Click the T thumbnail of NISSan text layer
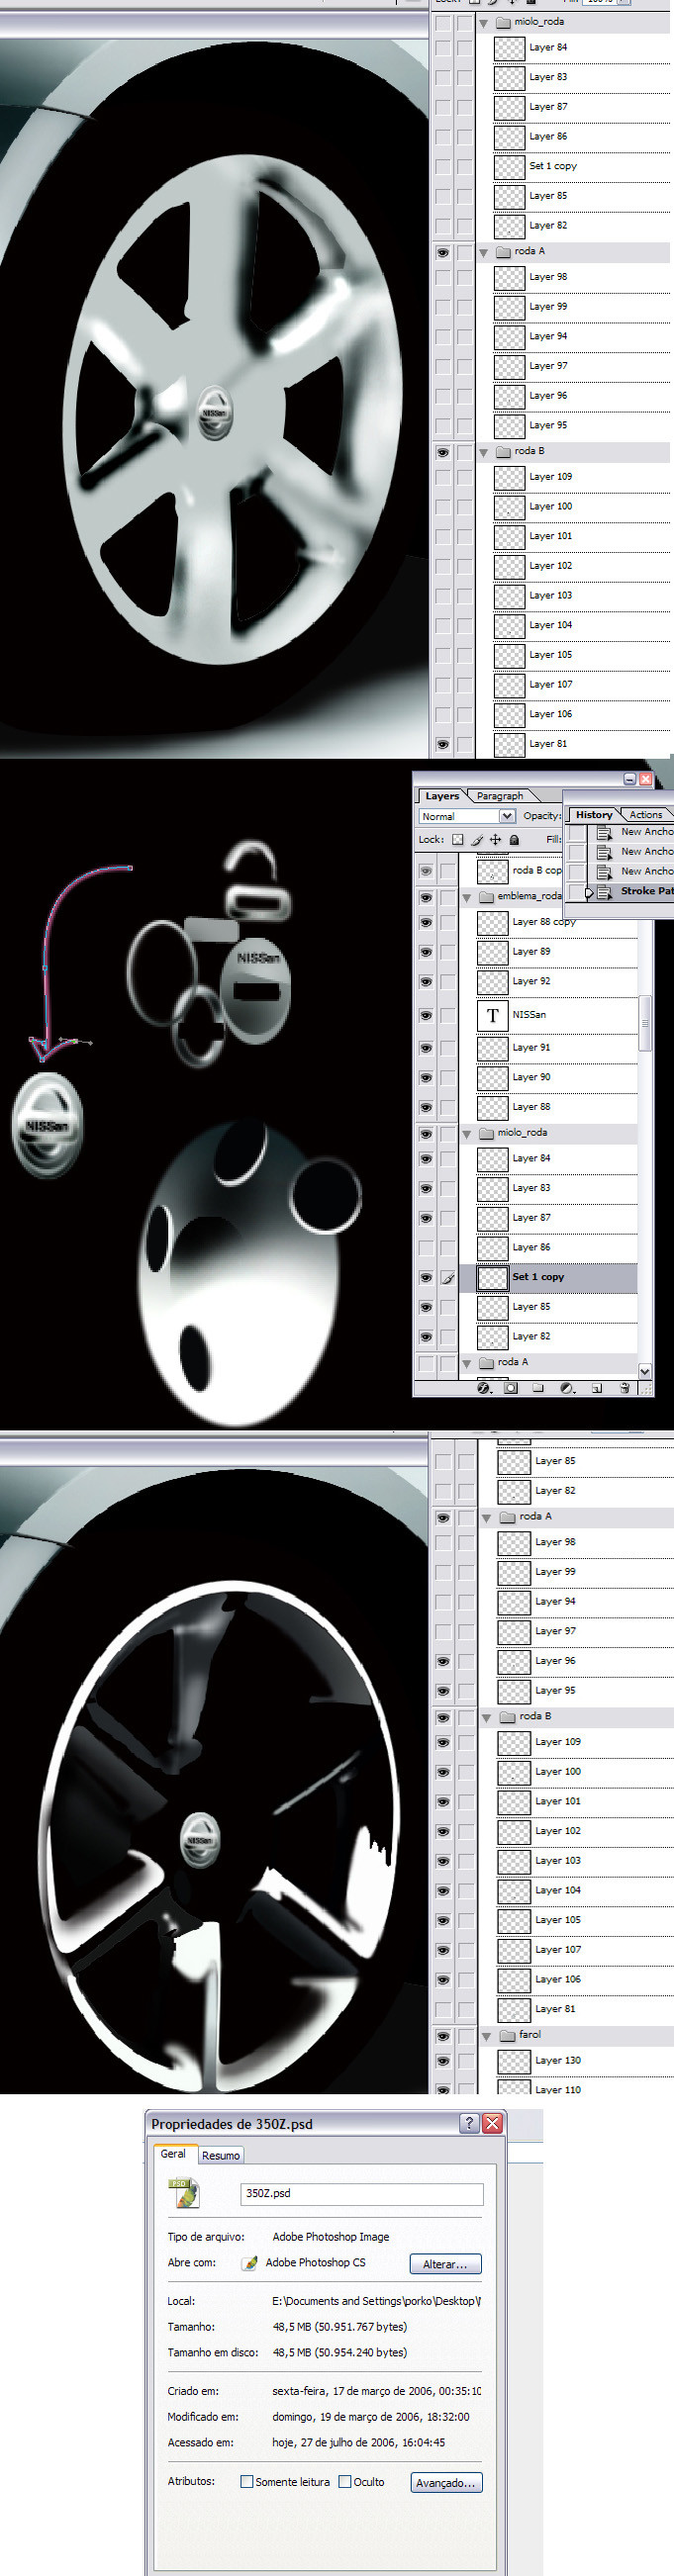 click(x=492, y=1015)
